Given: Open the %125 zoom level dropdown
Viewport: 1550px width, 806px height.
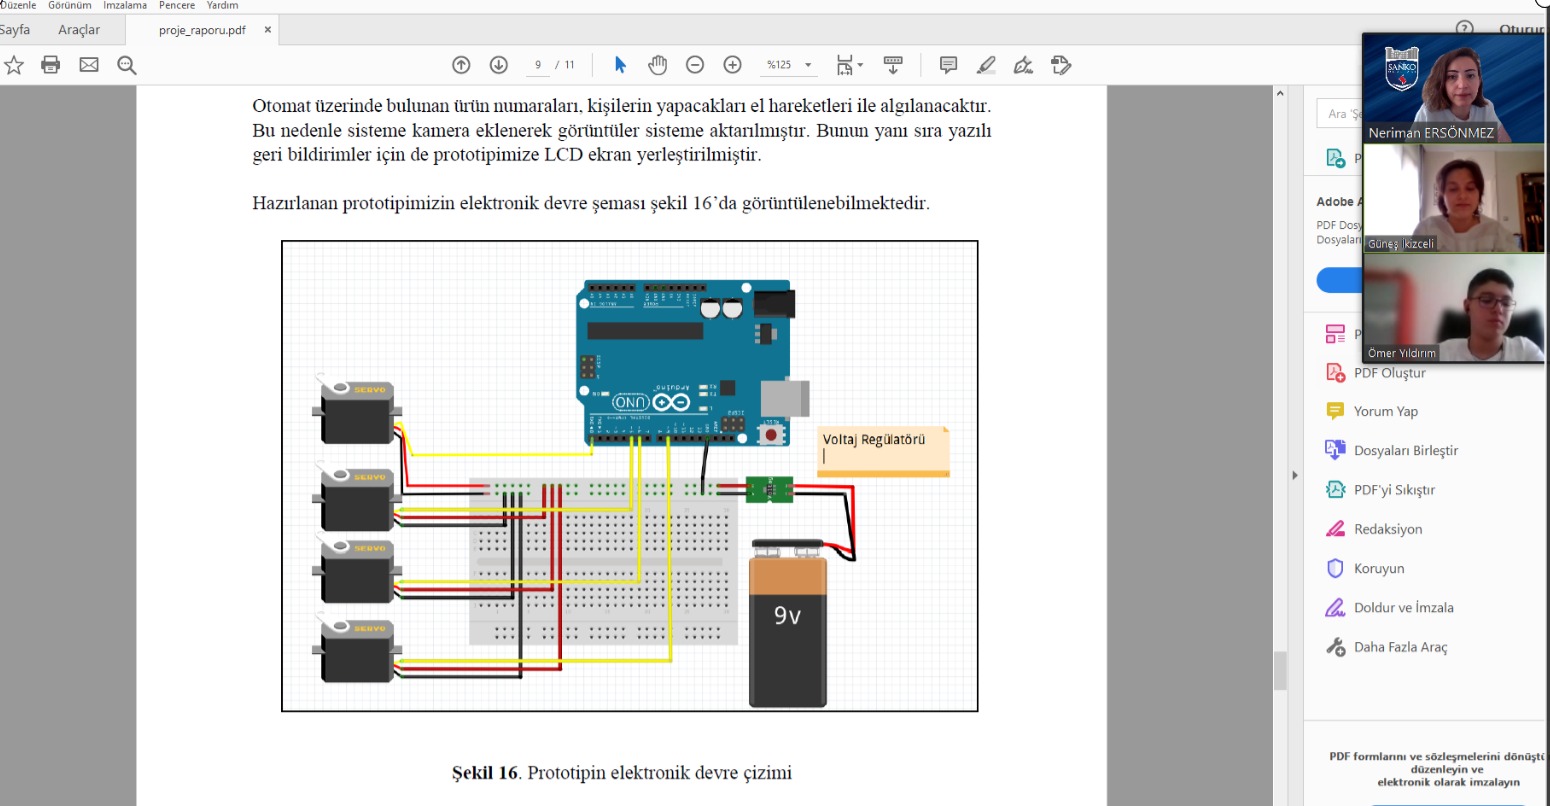Looking at the screenshot, I should click(808, 65).
